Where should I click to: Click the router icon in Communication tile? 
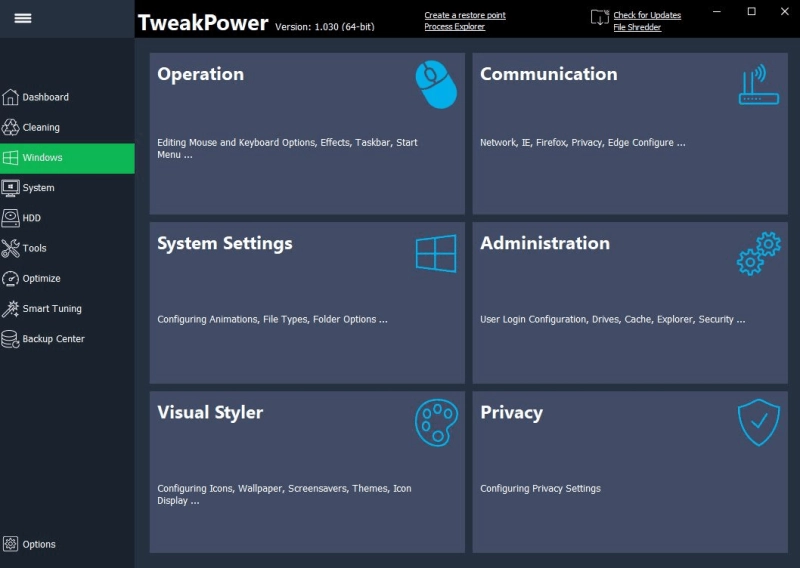(759, 85)
